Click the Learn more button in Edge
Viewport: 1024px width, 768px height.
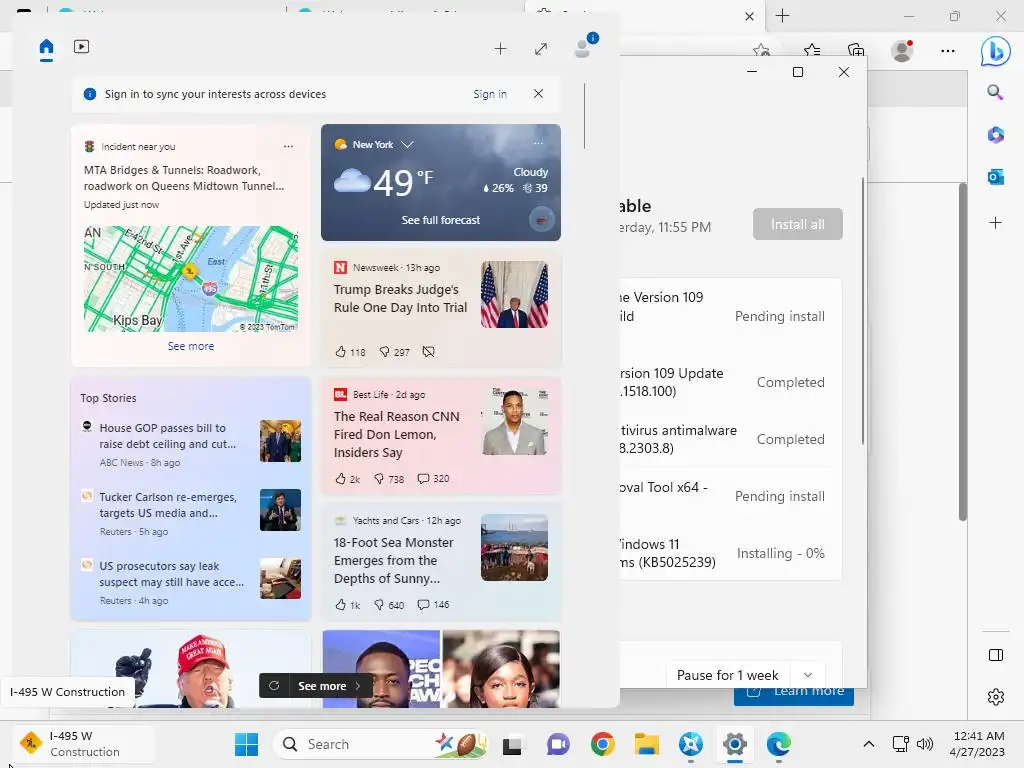[793, 696]
